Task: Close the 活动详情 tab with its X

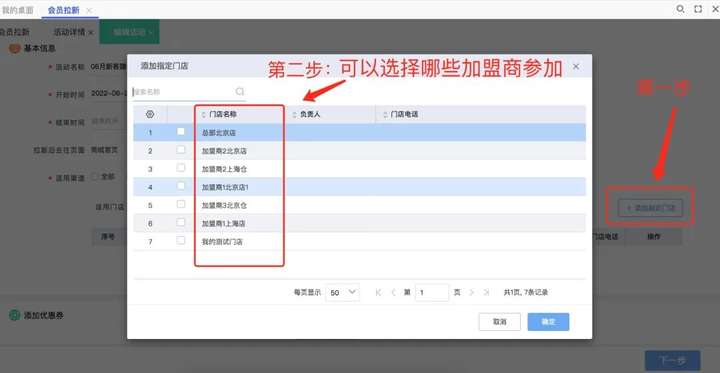Action: tap(91, 32)
